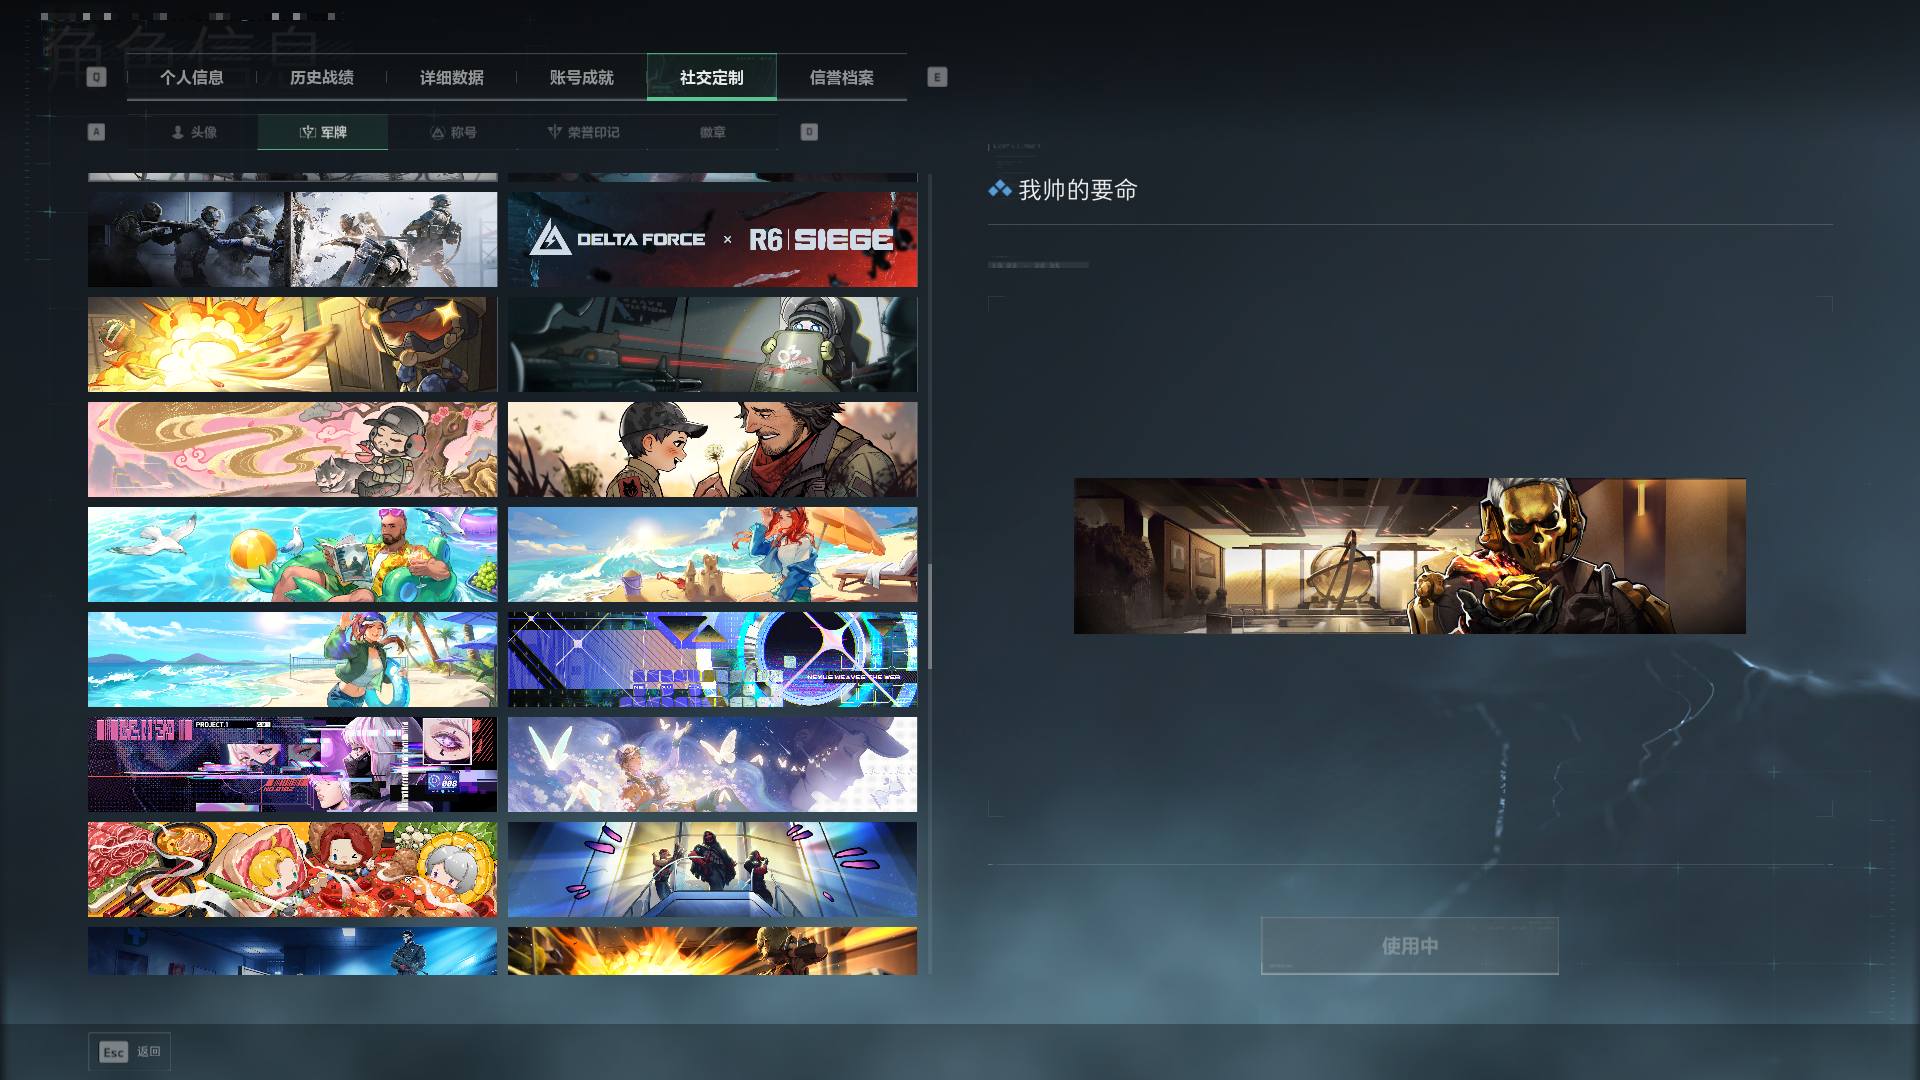The width and height of the screenshot is (1920, 1080).
Task: Select the red hooded figures banner
Action: click(x=712, y=870)
